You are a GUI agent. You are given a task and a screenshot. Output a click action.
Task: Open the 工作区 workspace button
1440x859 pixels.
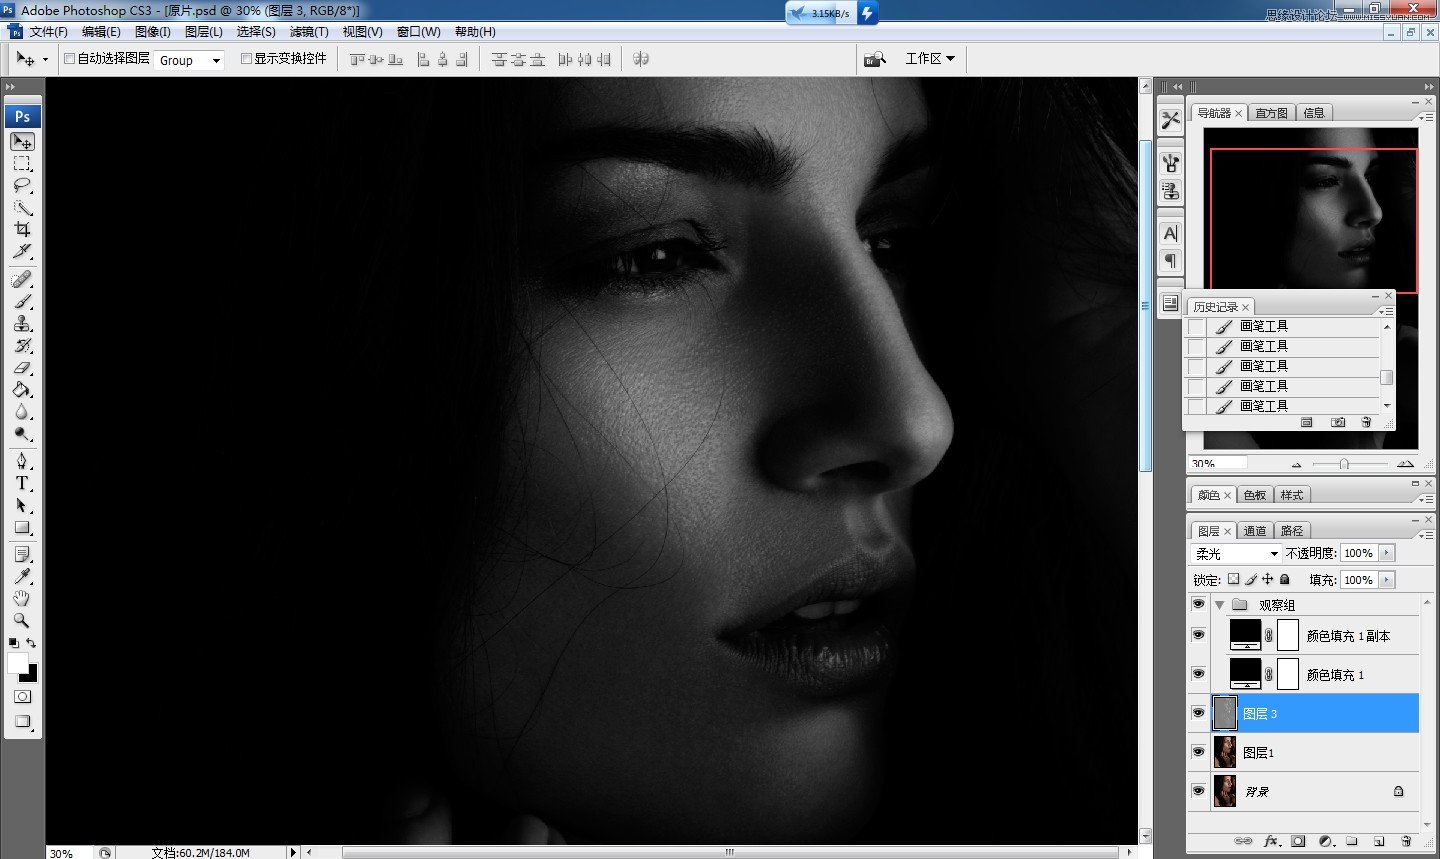click(x=929, y=59)
